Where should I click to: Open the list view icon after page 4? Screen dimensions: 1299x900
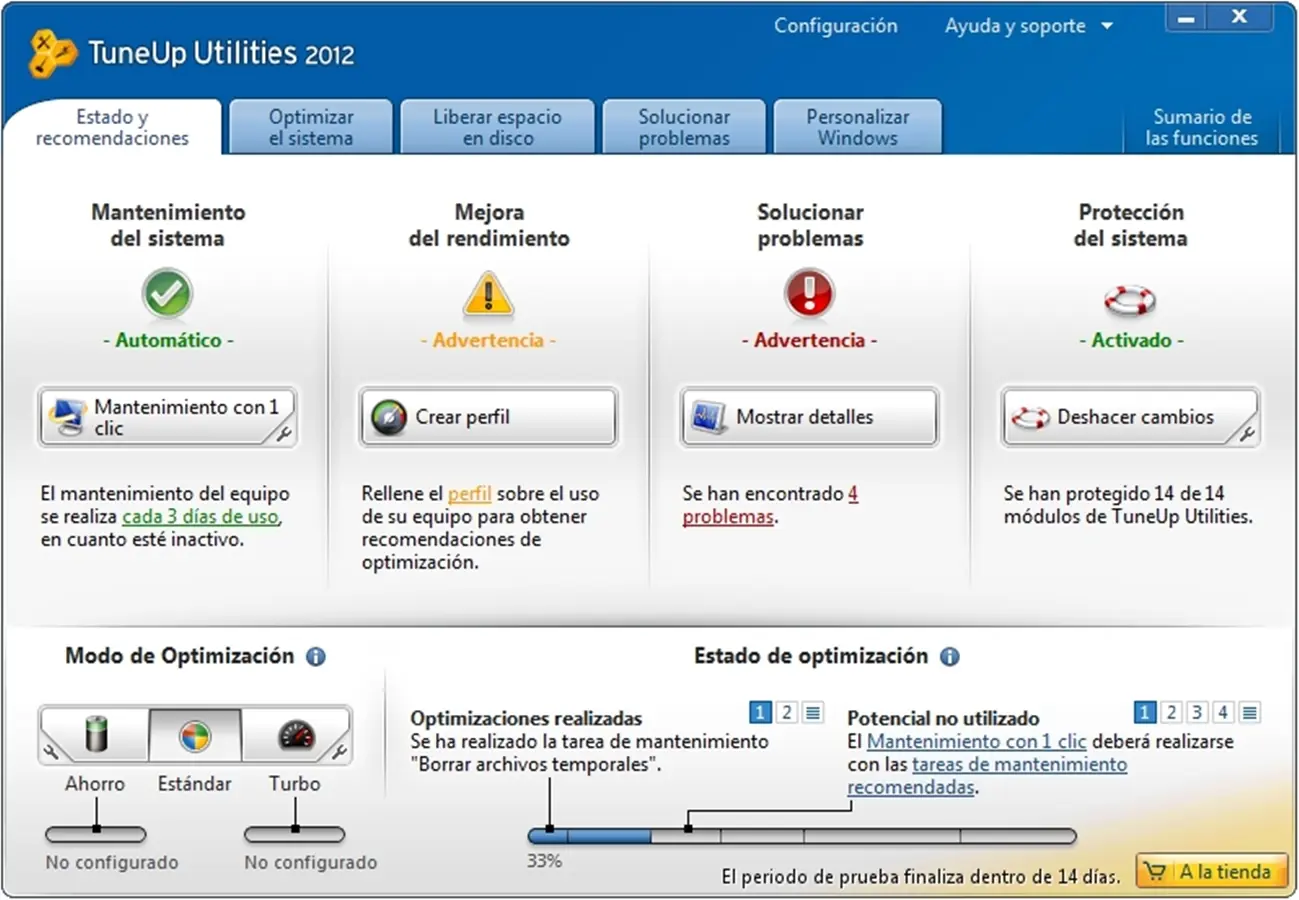1248,712
